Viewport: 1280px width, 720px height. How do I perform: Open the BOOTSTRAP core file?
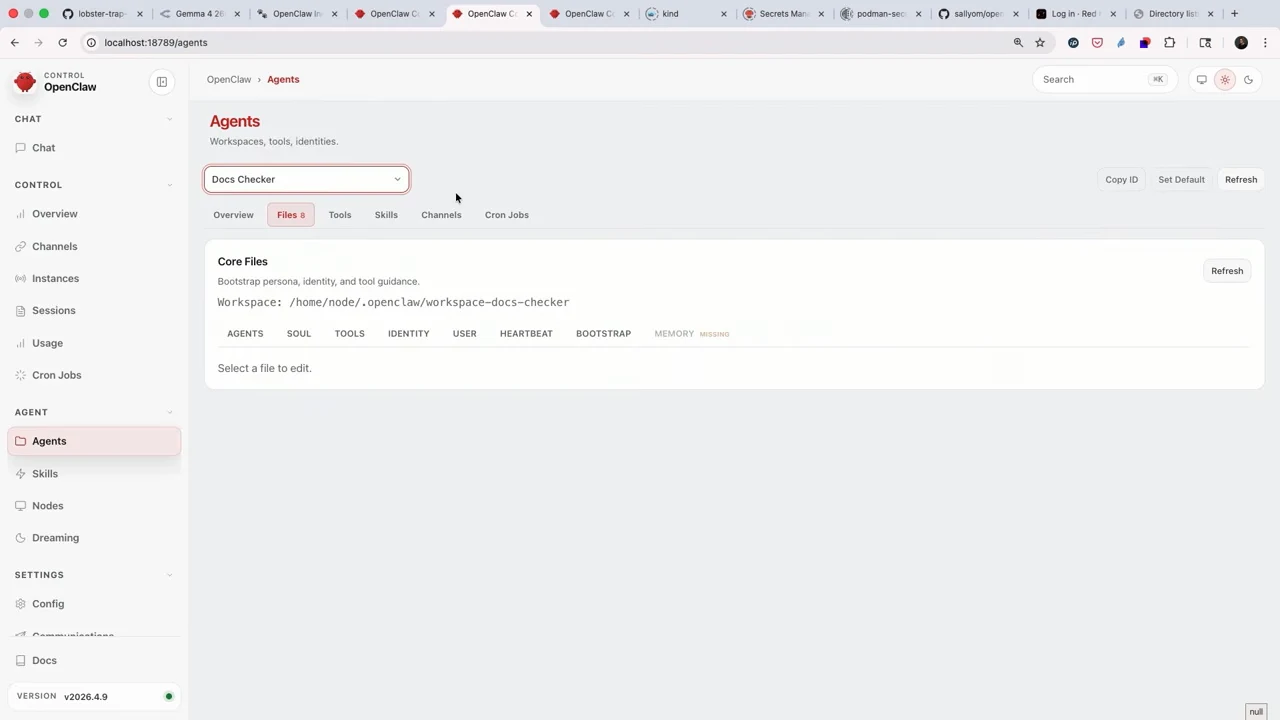click(603, 334)
